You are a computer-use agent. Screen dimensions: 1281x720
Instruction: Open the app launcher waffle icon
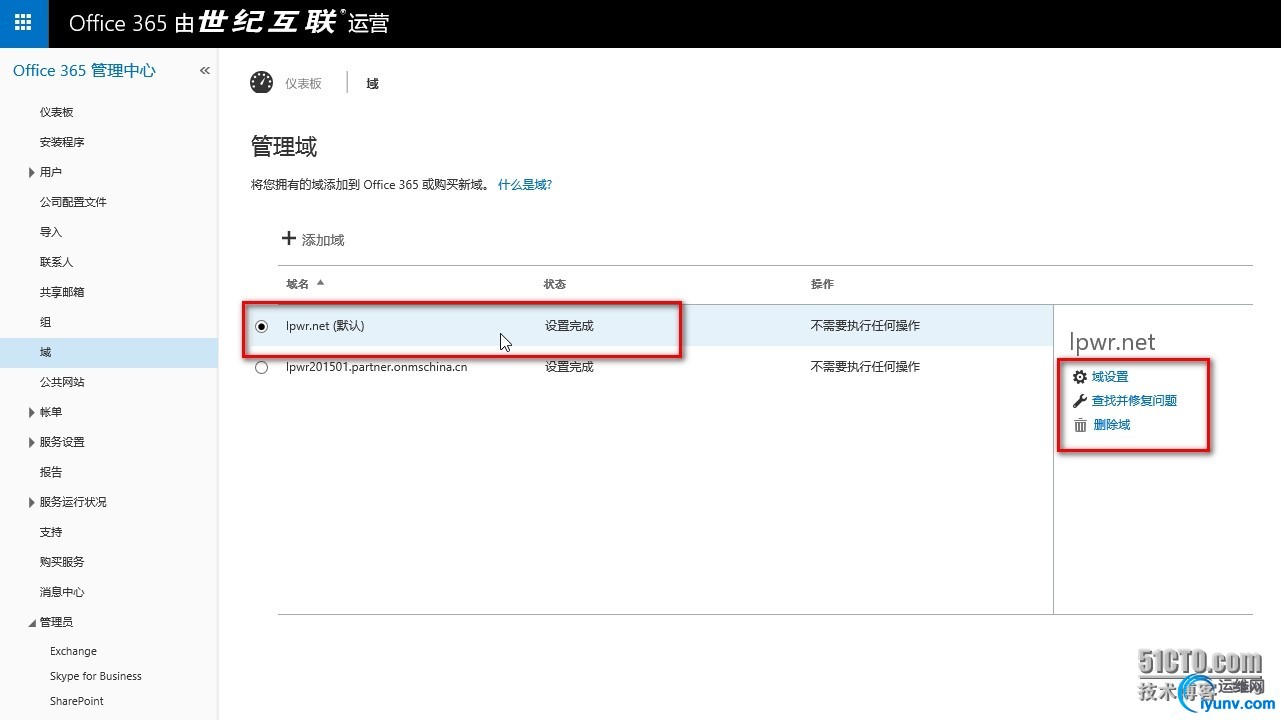[x=24, y=22]
